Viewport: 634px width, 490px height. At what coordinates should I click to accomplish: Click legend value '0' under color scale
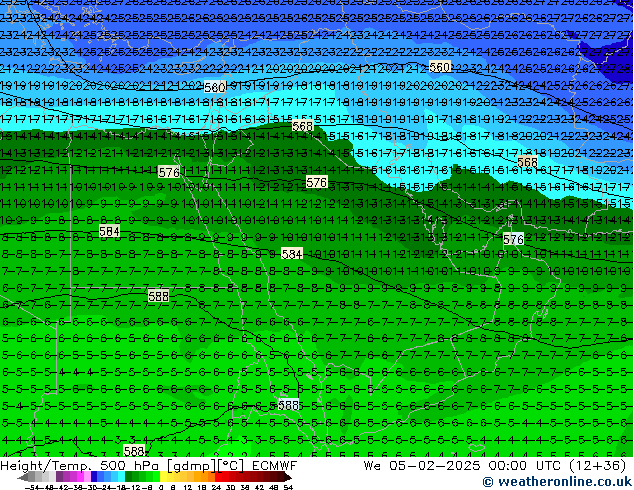tap(161, 488)
